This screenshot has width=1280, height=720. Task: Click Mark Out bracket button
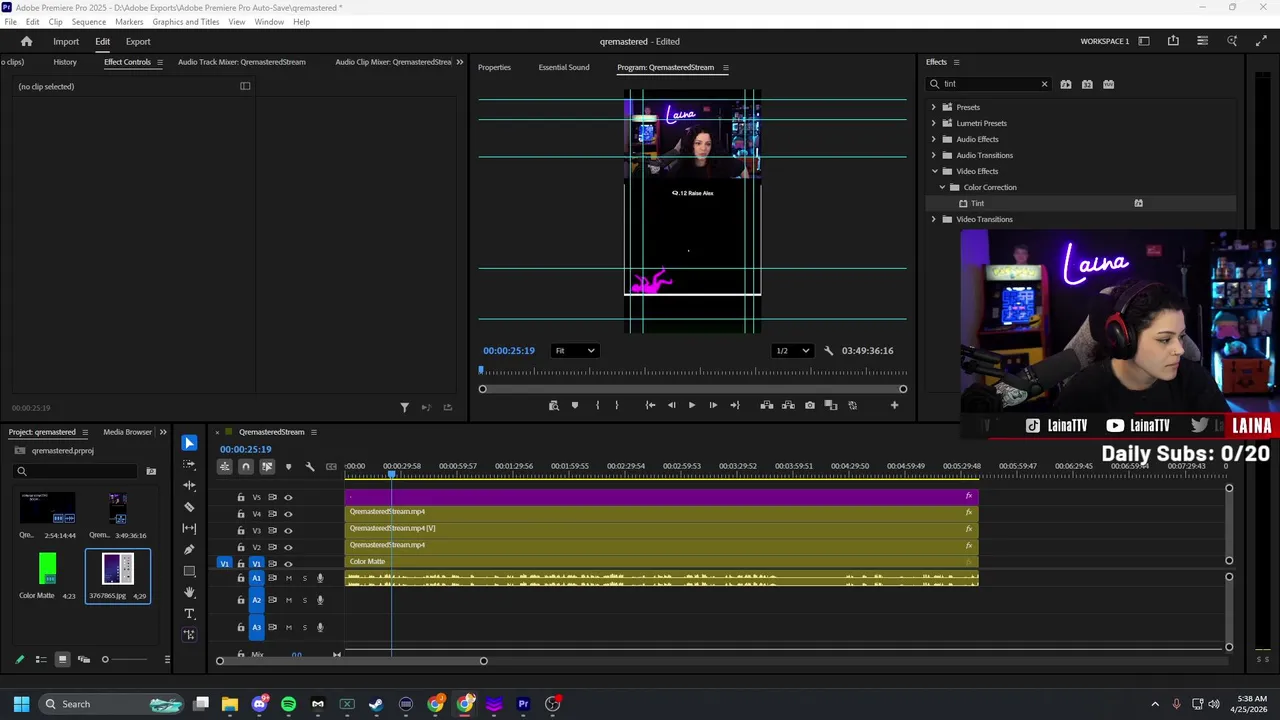[x=616, y=405]
